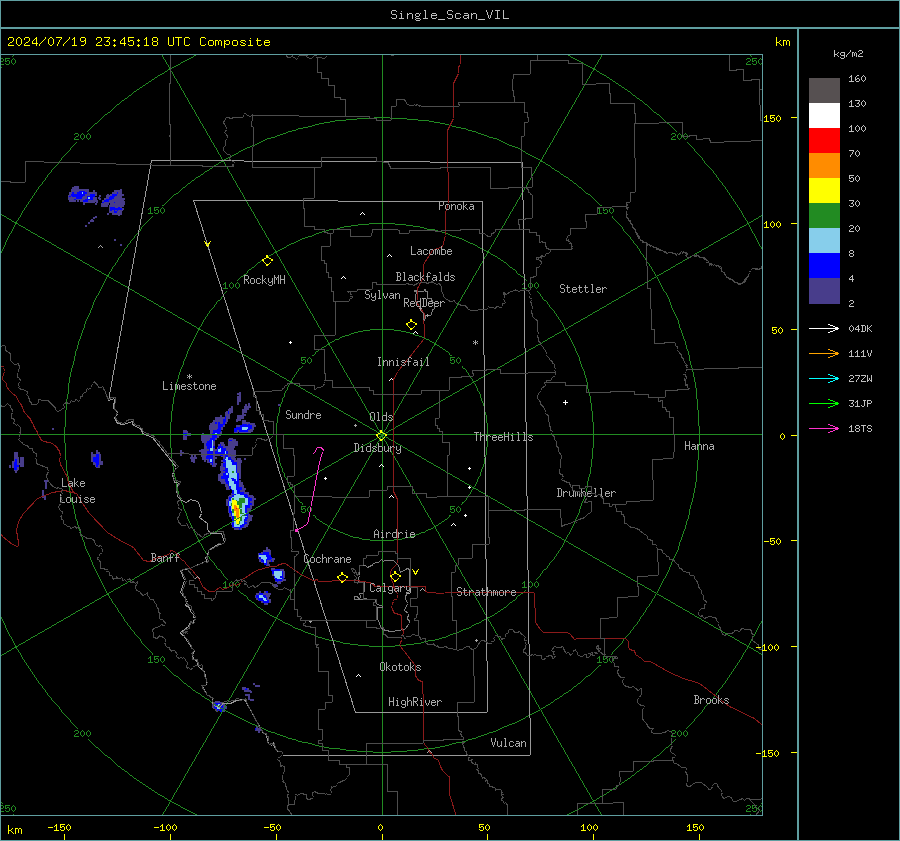Click the Airdrie label
Image resolution: width=900 pixels, height=841 pixels.
tap(394, 534)
